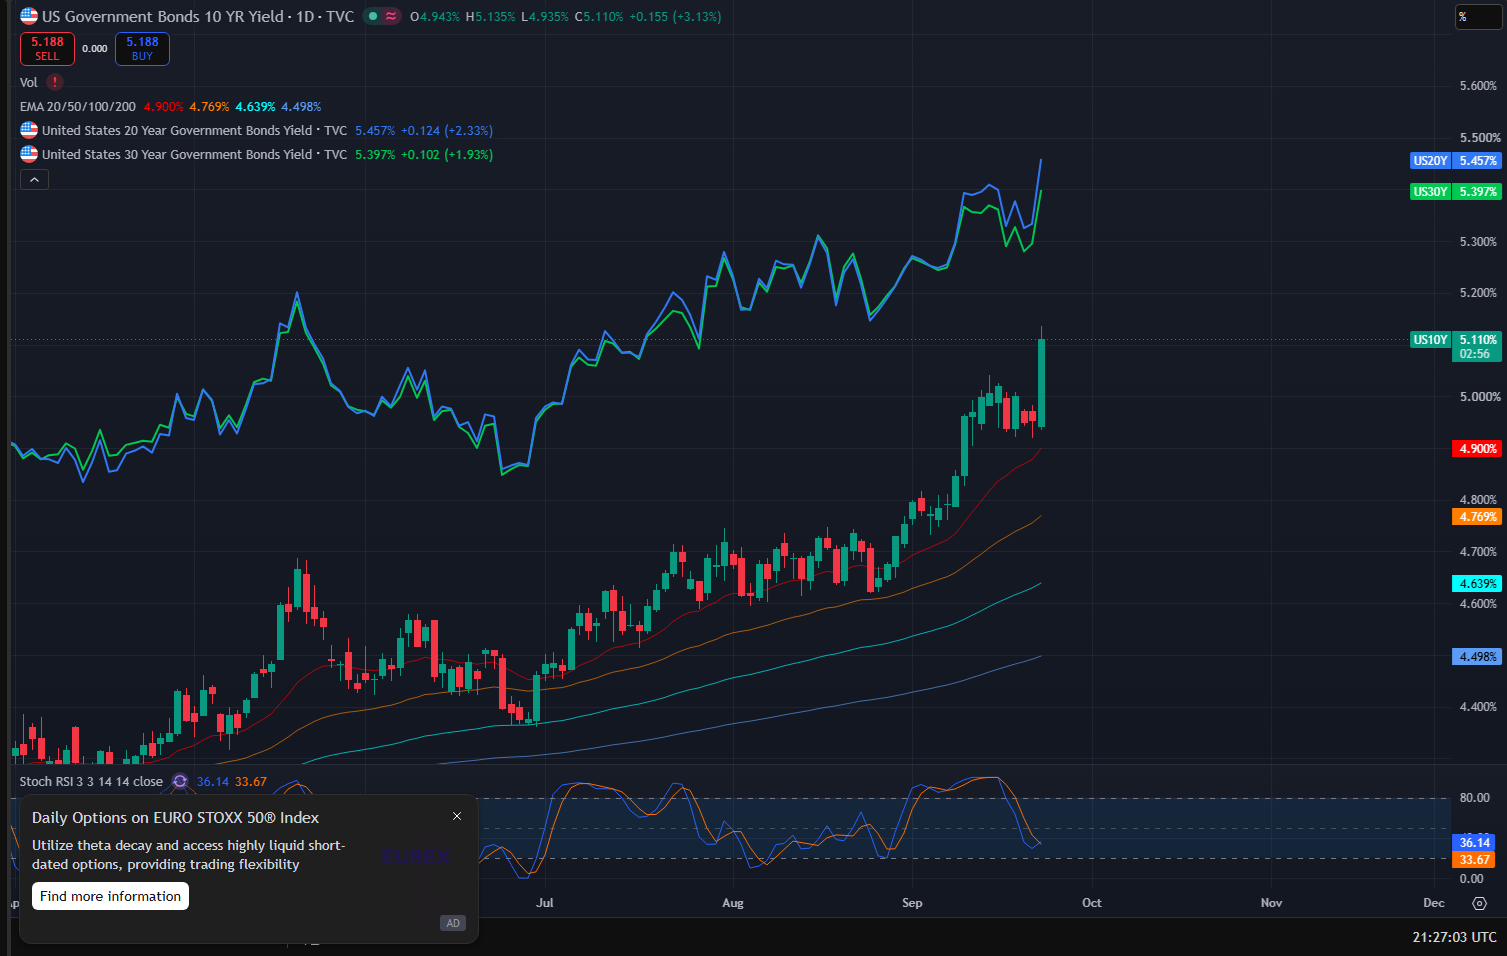Screen dimensions: 1507x956
Task: Click the orange 4.769% EMA axis label
Action: click(x=1477, y=516)
